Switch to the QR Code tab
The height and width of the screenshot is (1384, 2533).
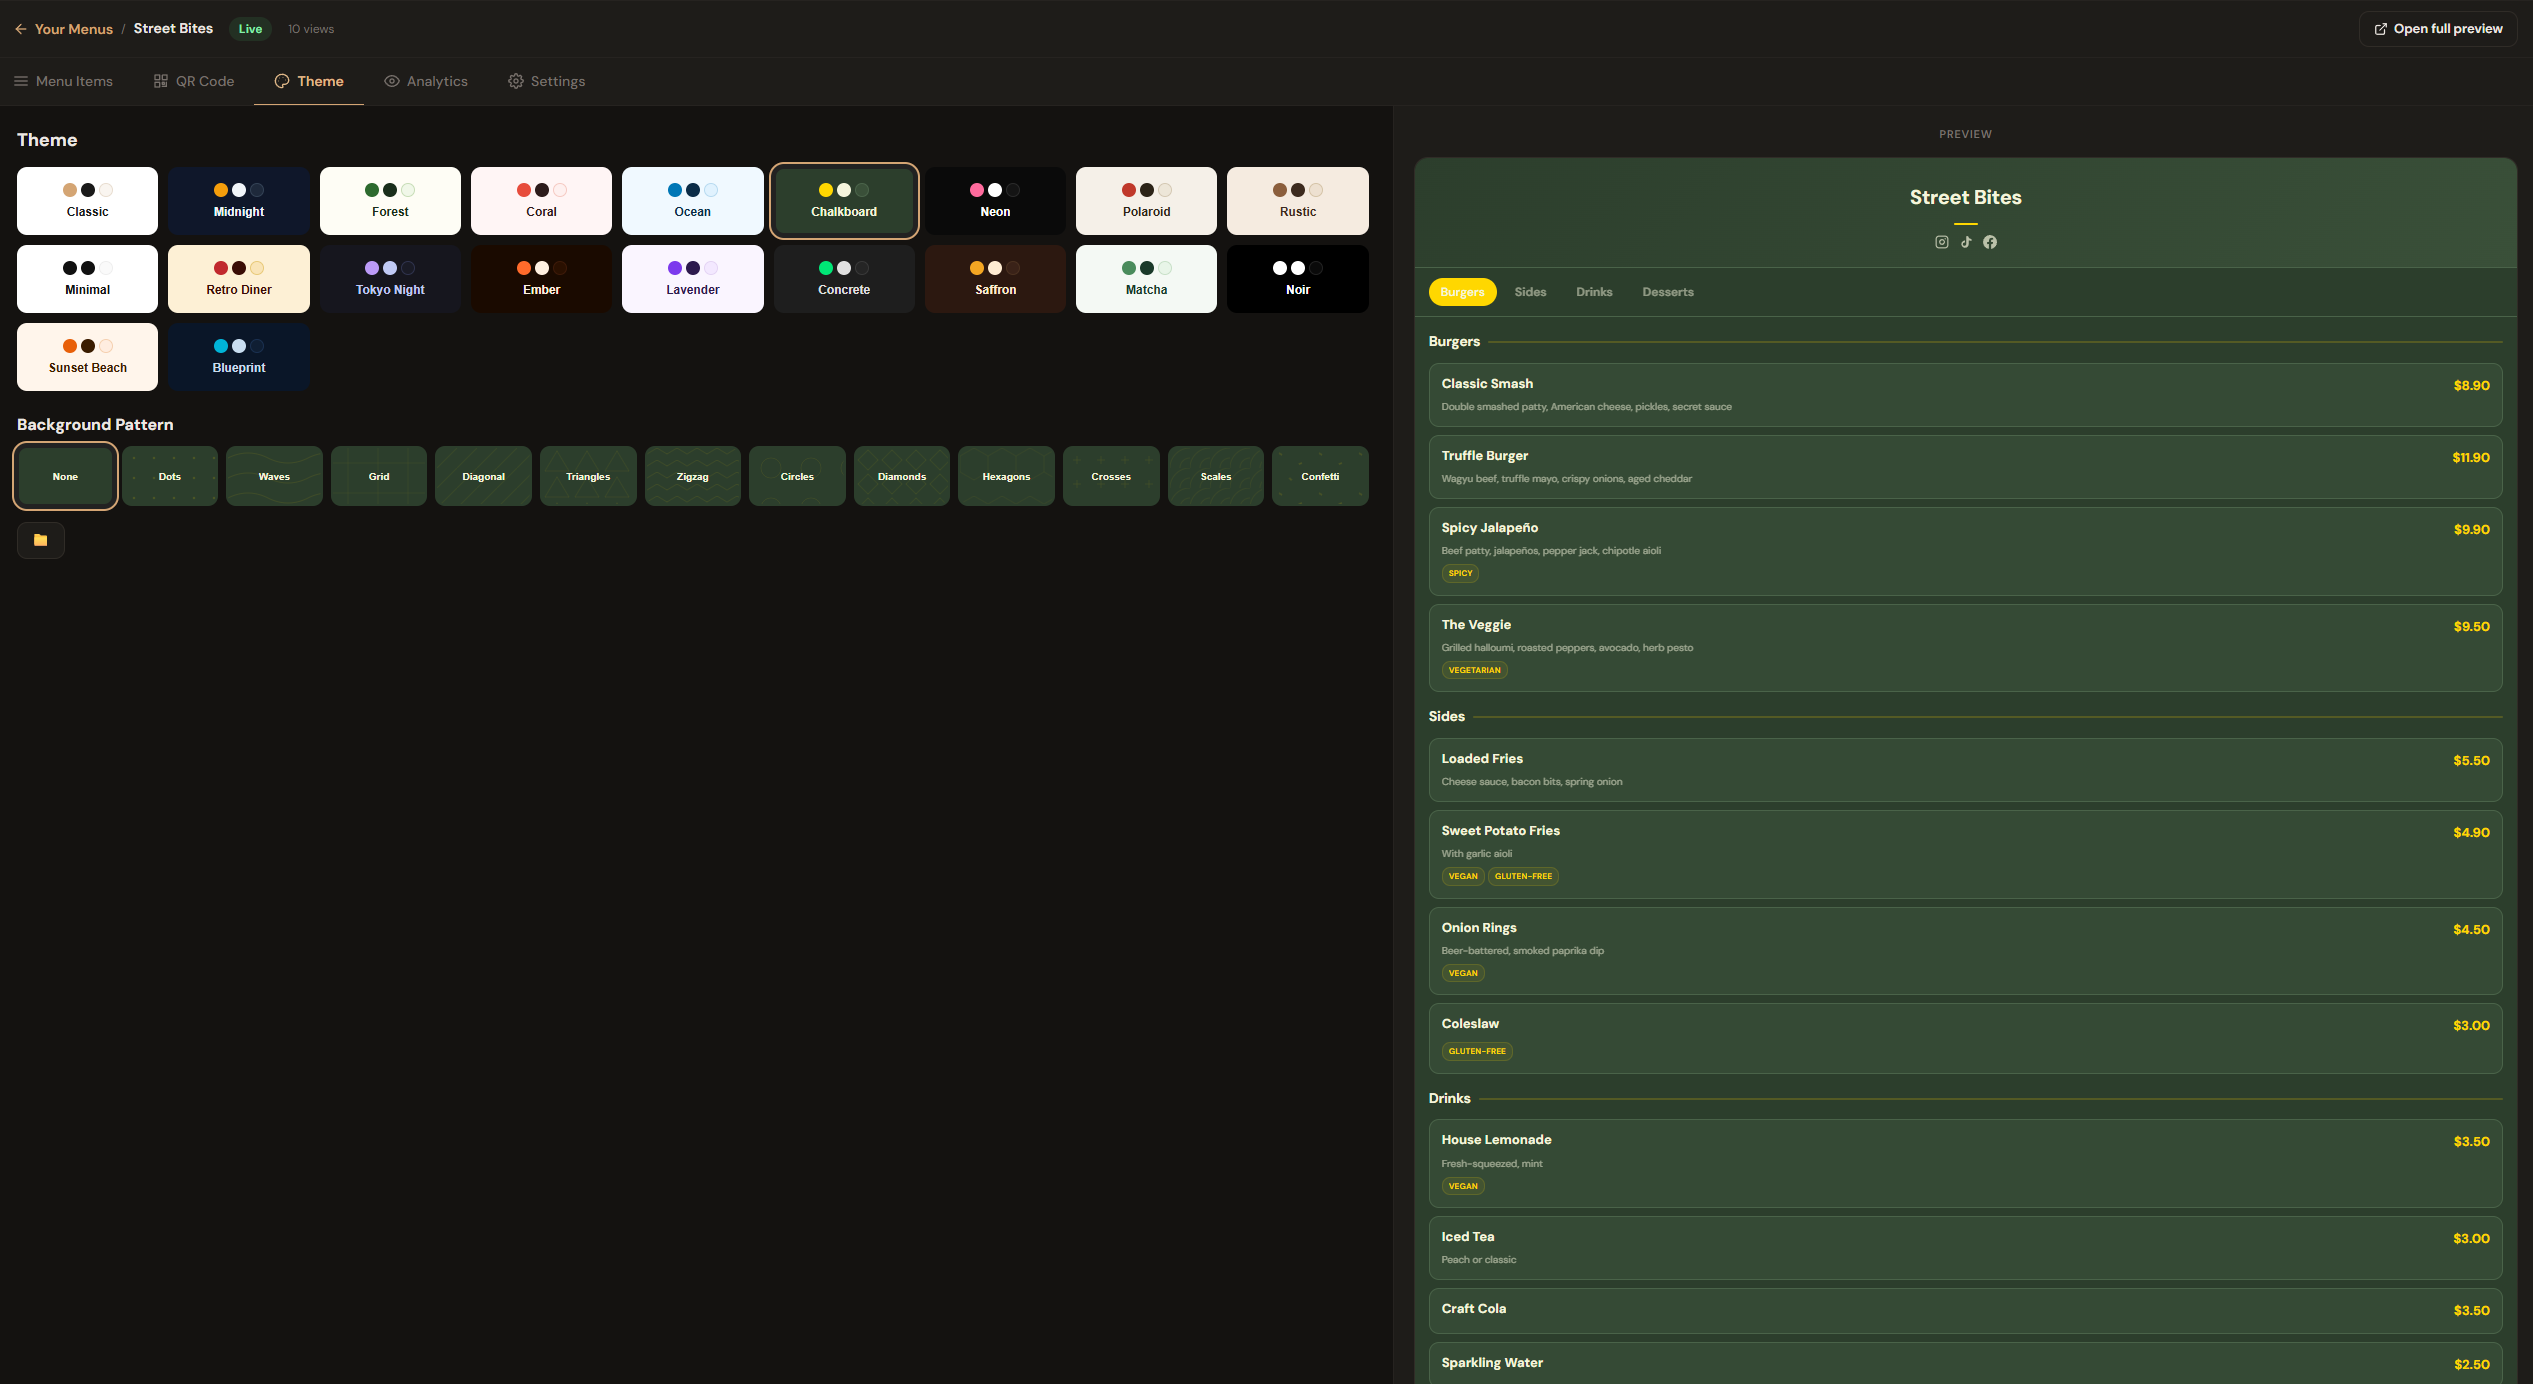(194, 81)
